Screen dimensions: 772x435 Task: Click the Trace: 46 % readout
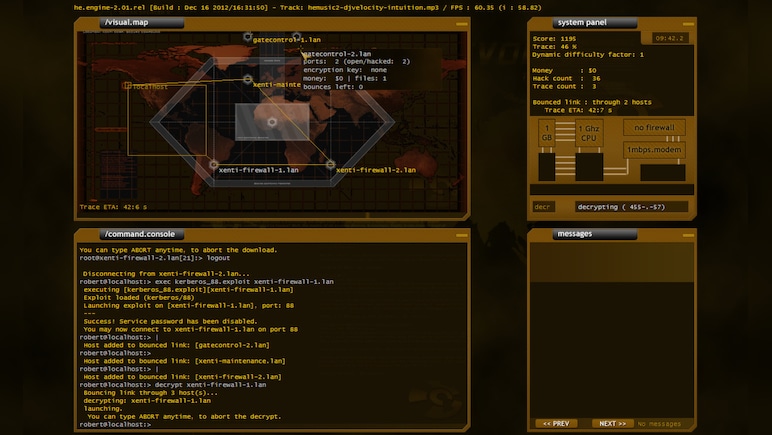pos(554,46)
